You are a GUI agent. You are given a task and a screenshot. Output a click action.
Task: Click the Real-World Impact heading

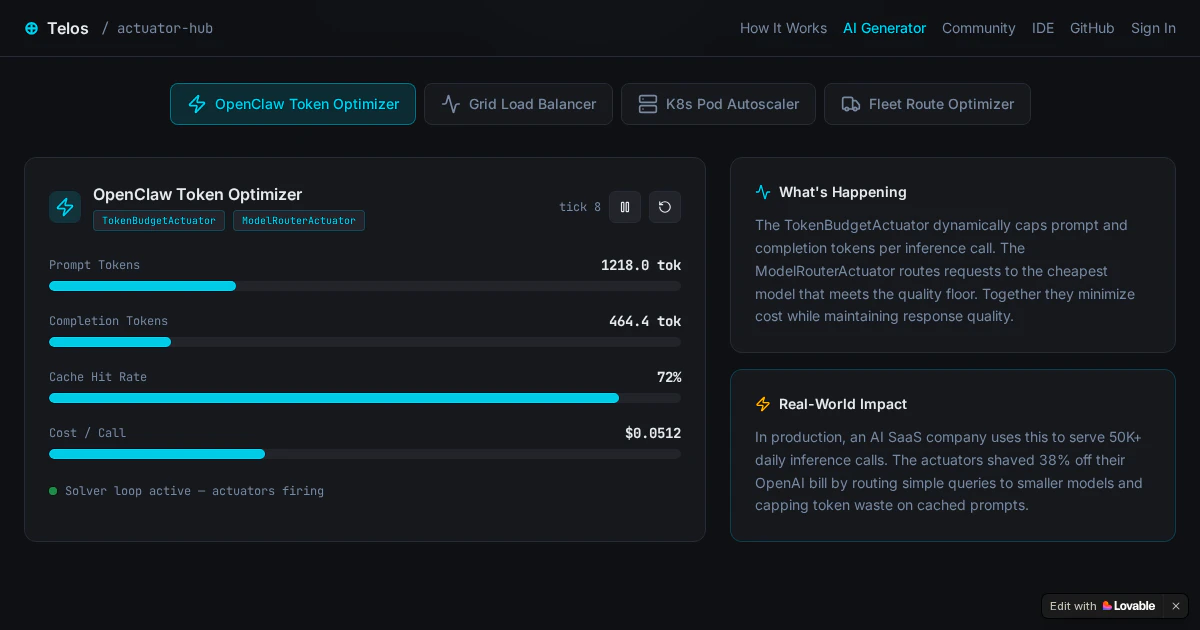(x=843, y=404)
